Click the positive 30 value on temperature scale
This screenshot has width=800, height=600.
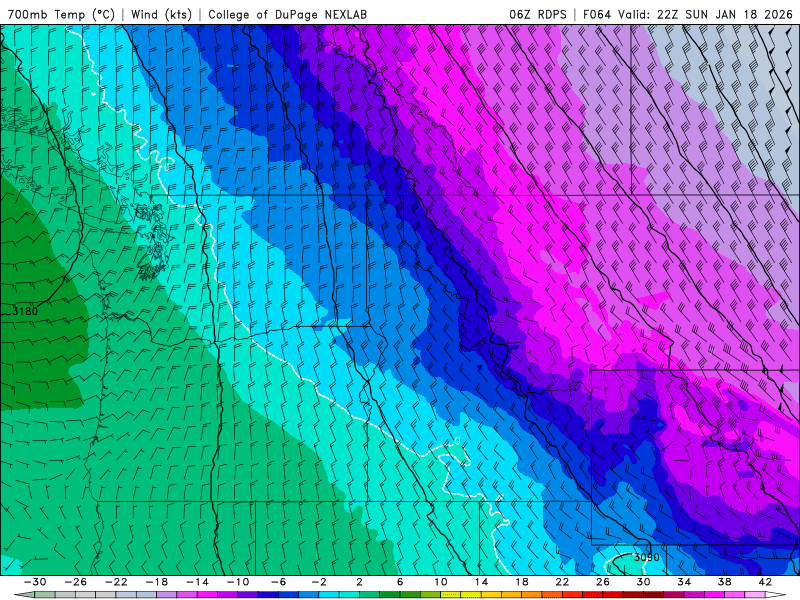point(643,582)
